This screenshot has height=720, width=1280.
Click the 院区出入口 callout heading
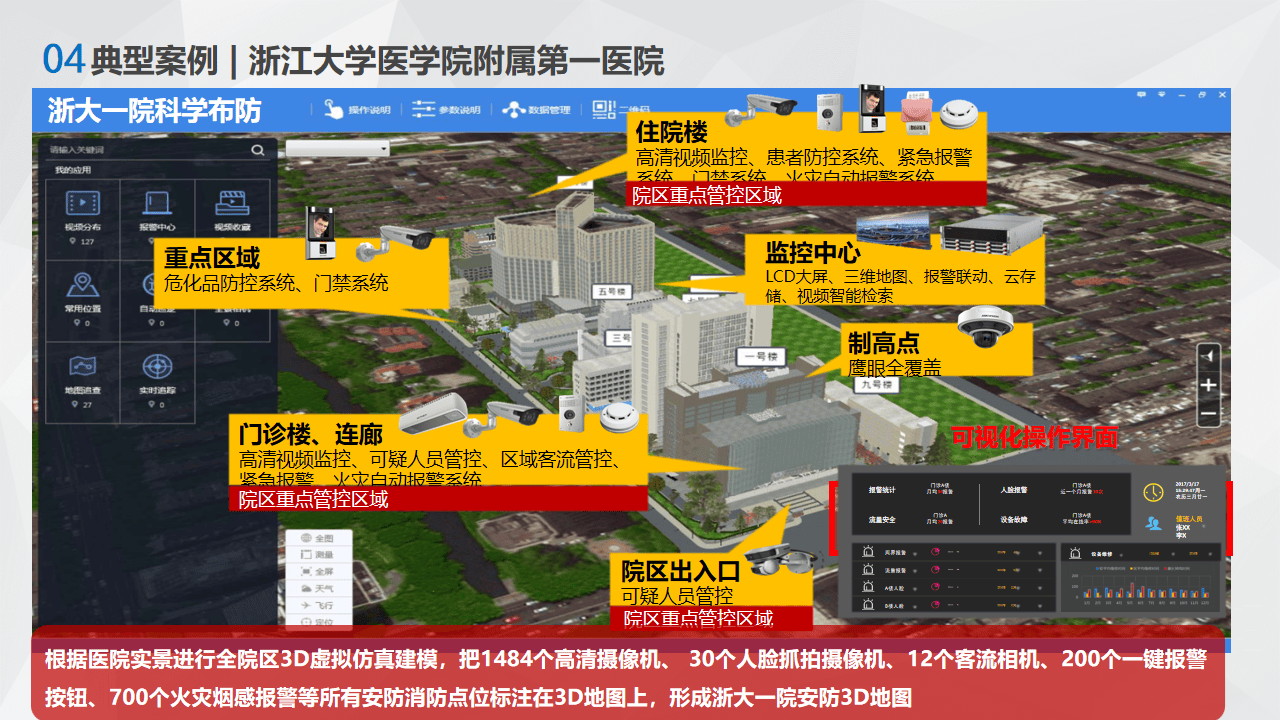pyautogui.click(x=680, y=572)
